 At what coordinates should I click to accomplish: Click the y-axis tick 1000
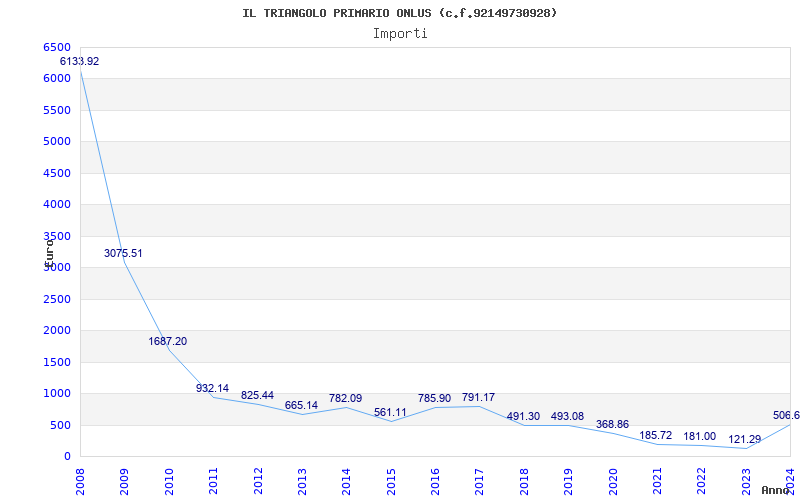[57, 394]
